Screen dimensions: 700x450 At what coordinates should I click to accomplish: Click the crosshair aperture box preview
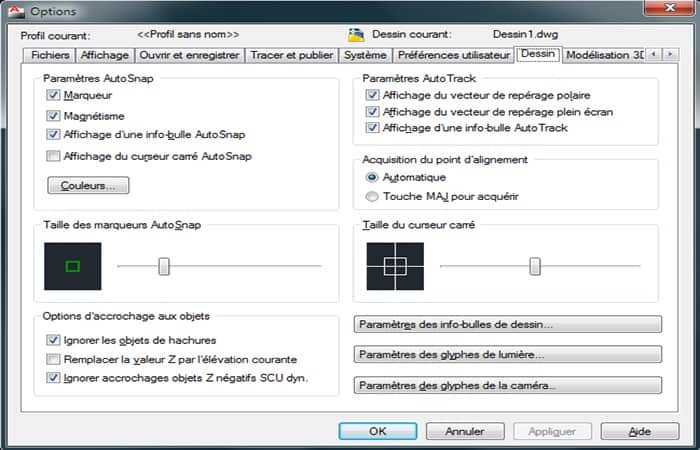point(395,267)
